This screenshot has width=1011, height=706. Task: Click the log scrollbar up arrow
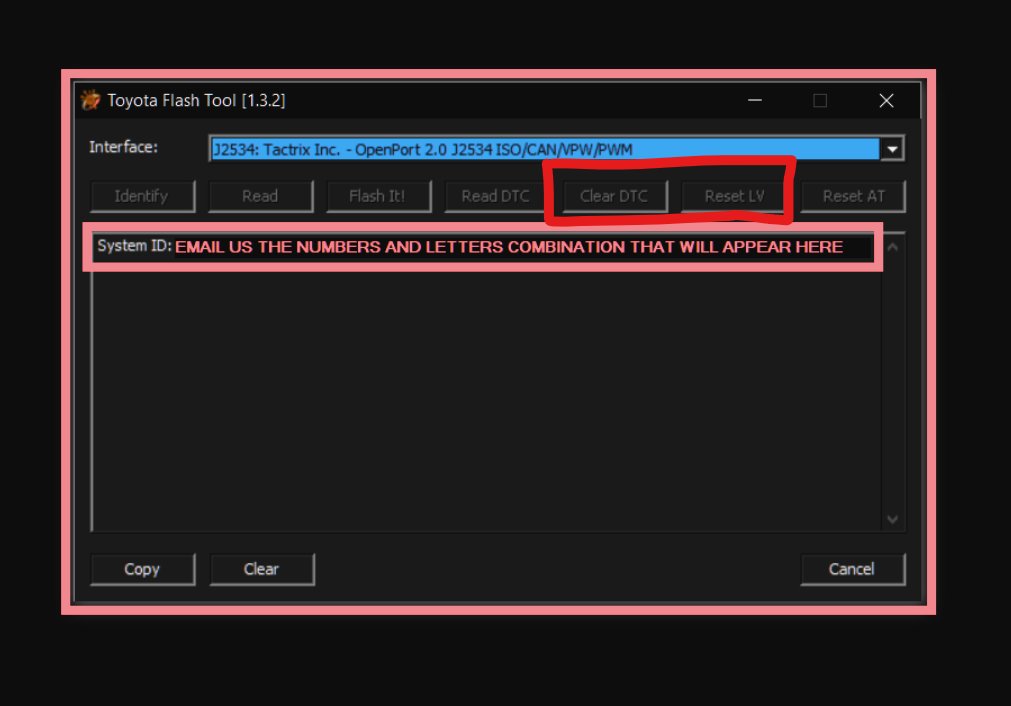coord(893,247)
